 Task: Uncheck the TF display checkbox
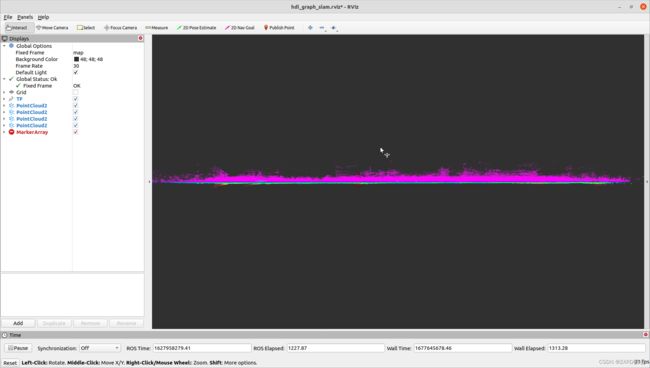tap(75, 99)
